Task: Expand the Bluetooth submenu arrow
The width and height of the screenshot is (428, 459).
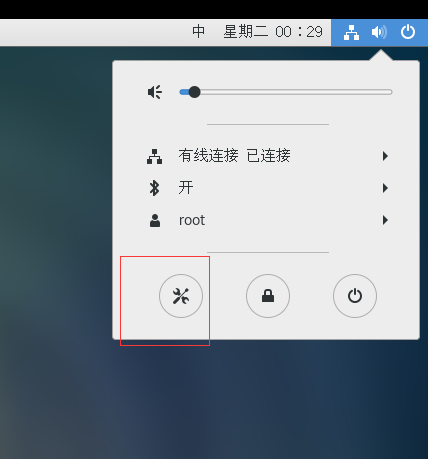Action: (x=385, y=188)
